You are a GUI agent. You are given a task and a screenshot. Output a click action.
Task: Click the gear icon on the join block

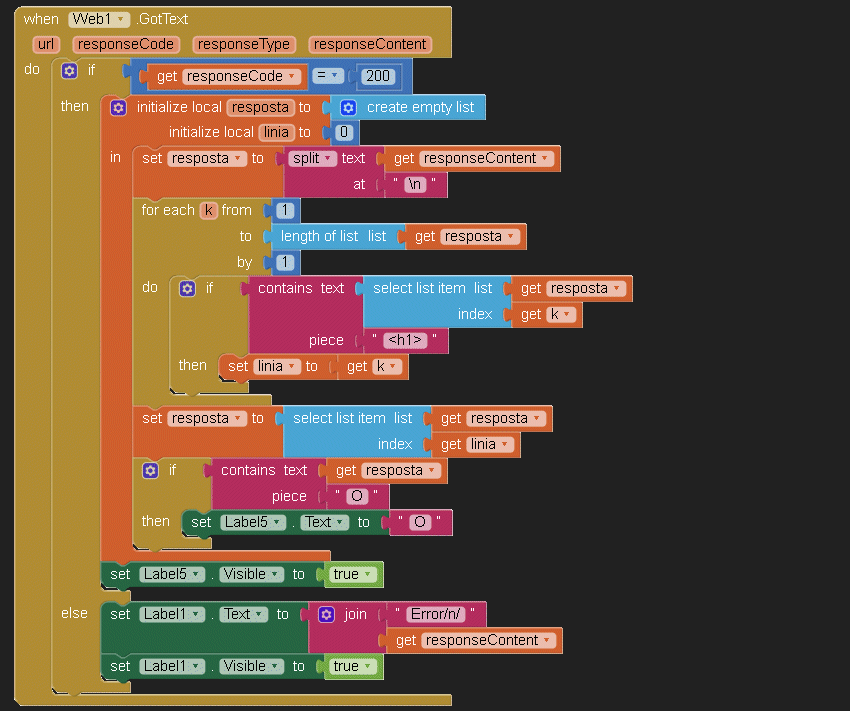326,614
